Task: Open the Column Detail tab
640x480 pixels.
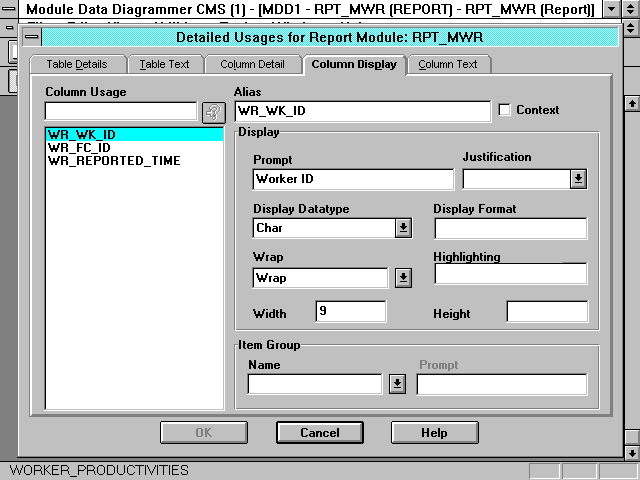Action: pos(251,64)
